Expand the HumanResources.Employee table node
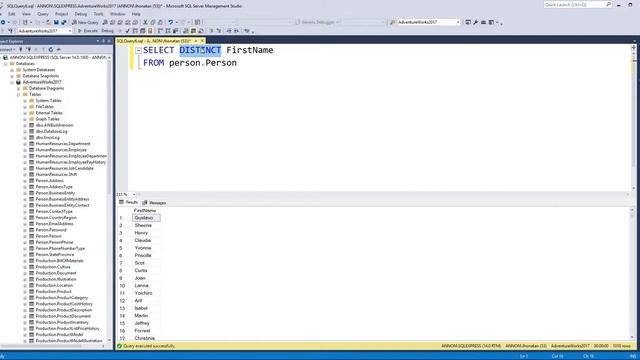Viewport: 640px width, 360px height. click(x=25, y=150)
